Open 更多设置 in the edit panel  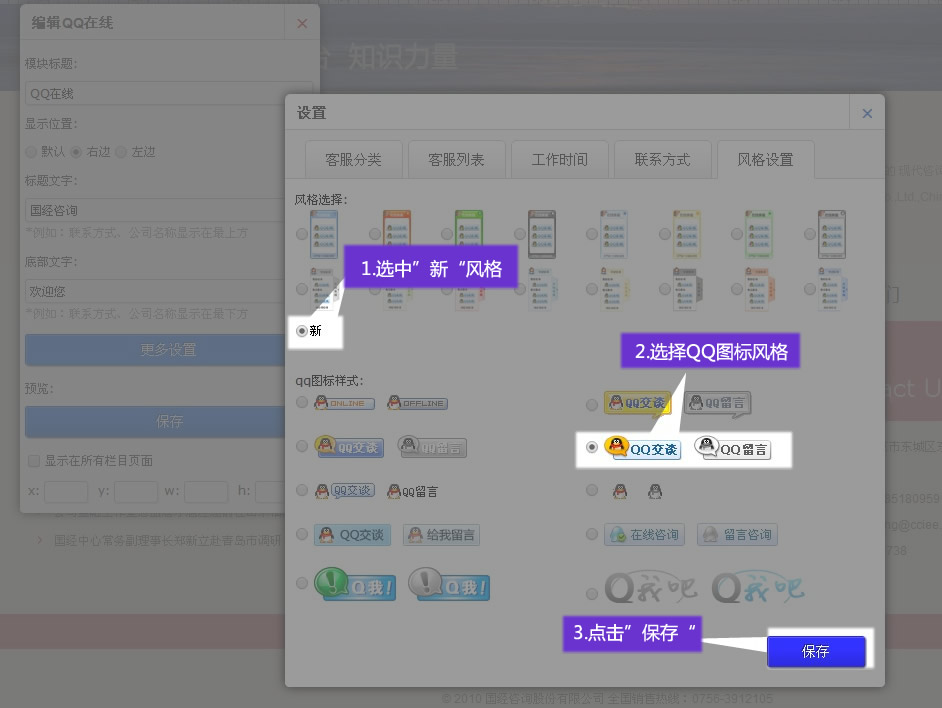pyautogui.click(x=168, y=350)
